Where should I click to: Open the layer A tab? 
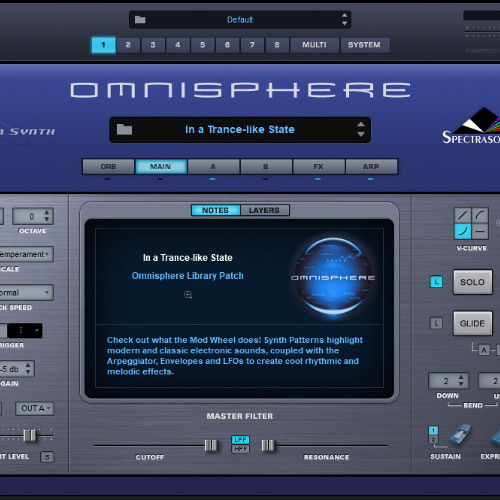(213, 166)
